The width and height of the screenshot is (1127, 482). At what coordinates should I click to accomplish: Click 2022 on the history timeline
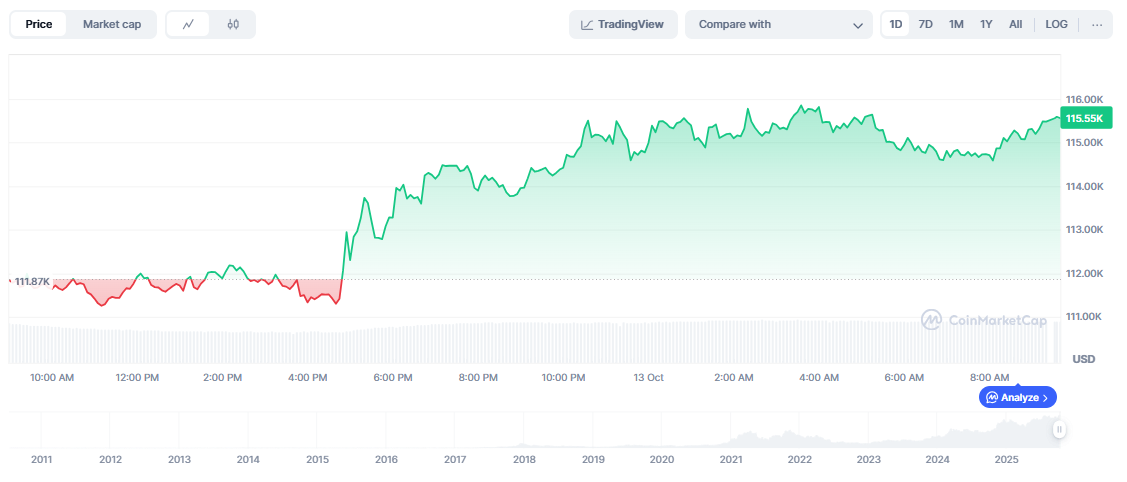[x=800, y=459]
